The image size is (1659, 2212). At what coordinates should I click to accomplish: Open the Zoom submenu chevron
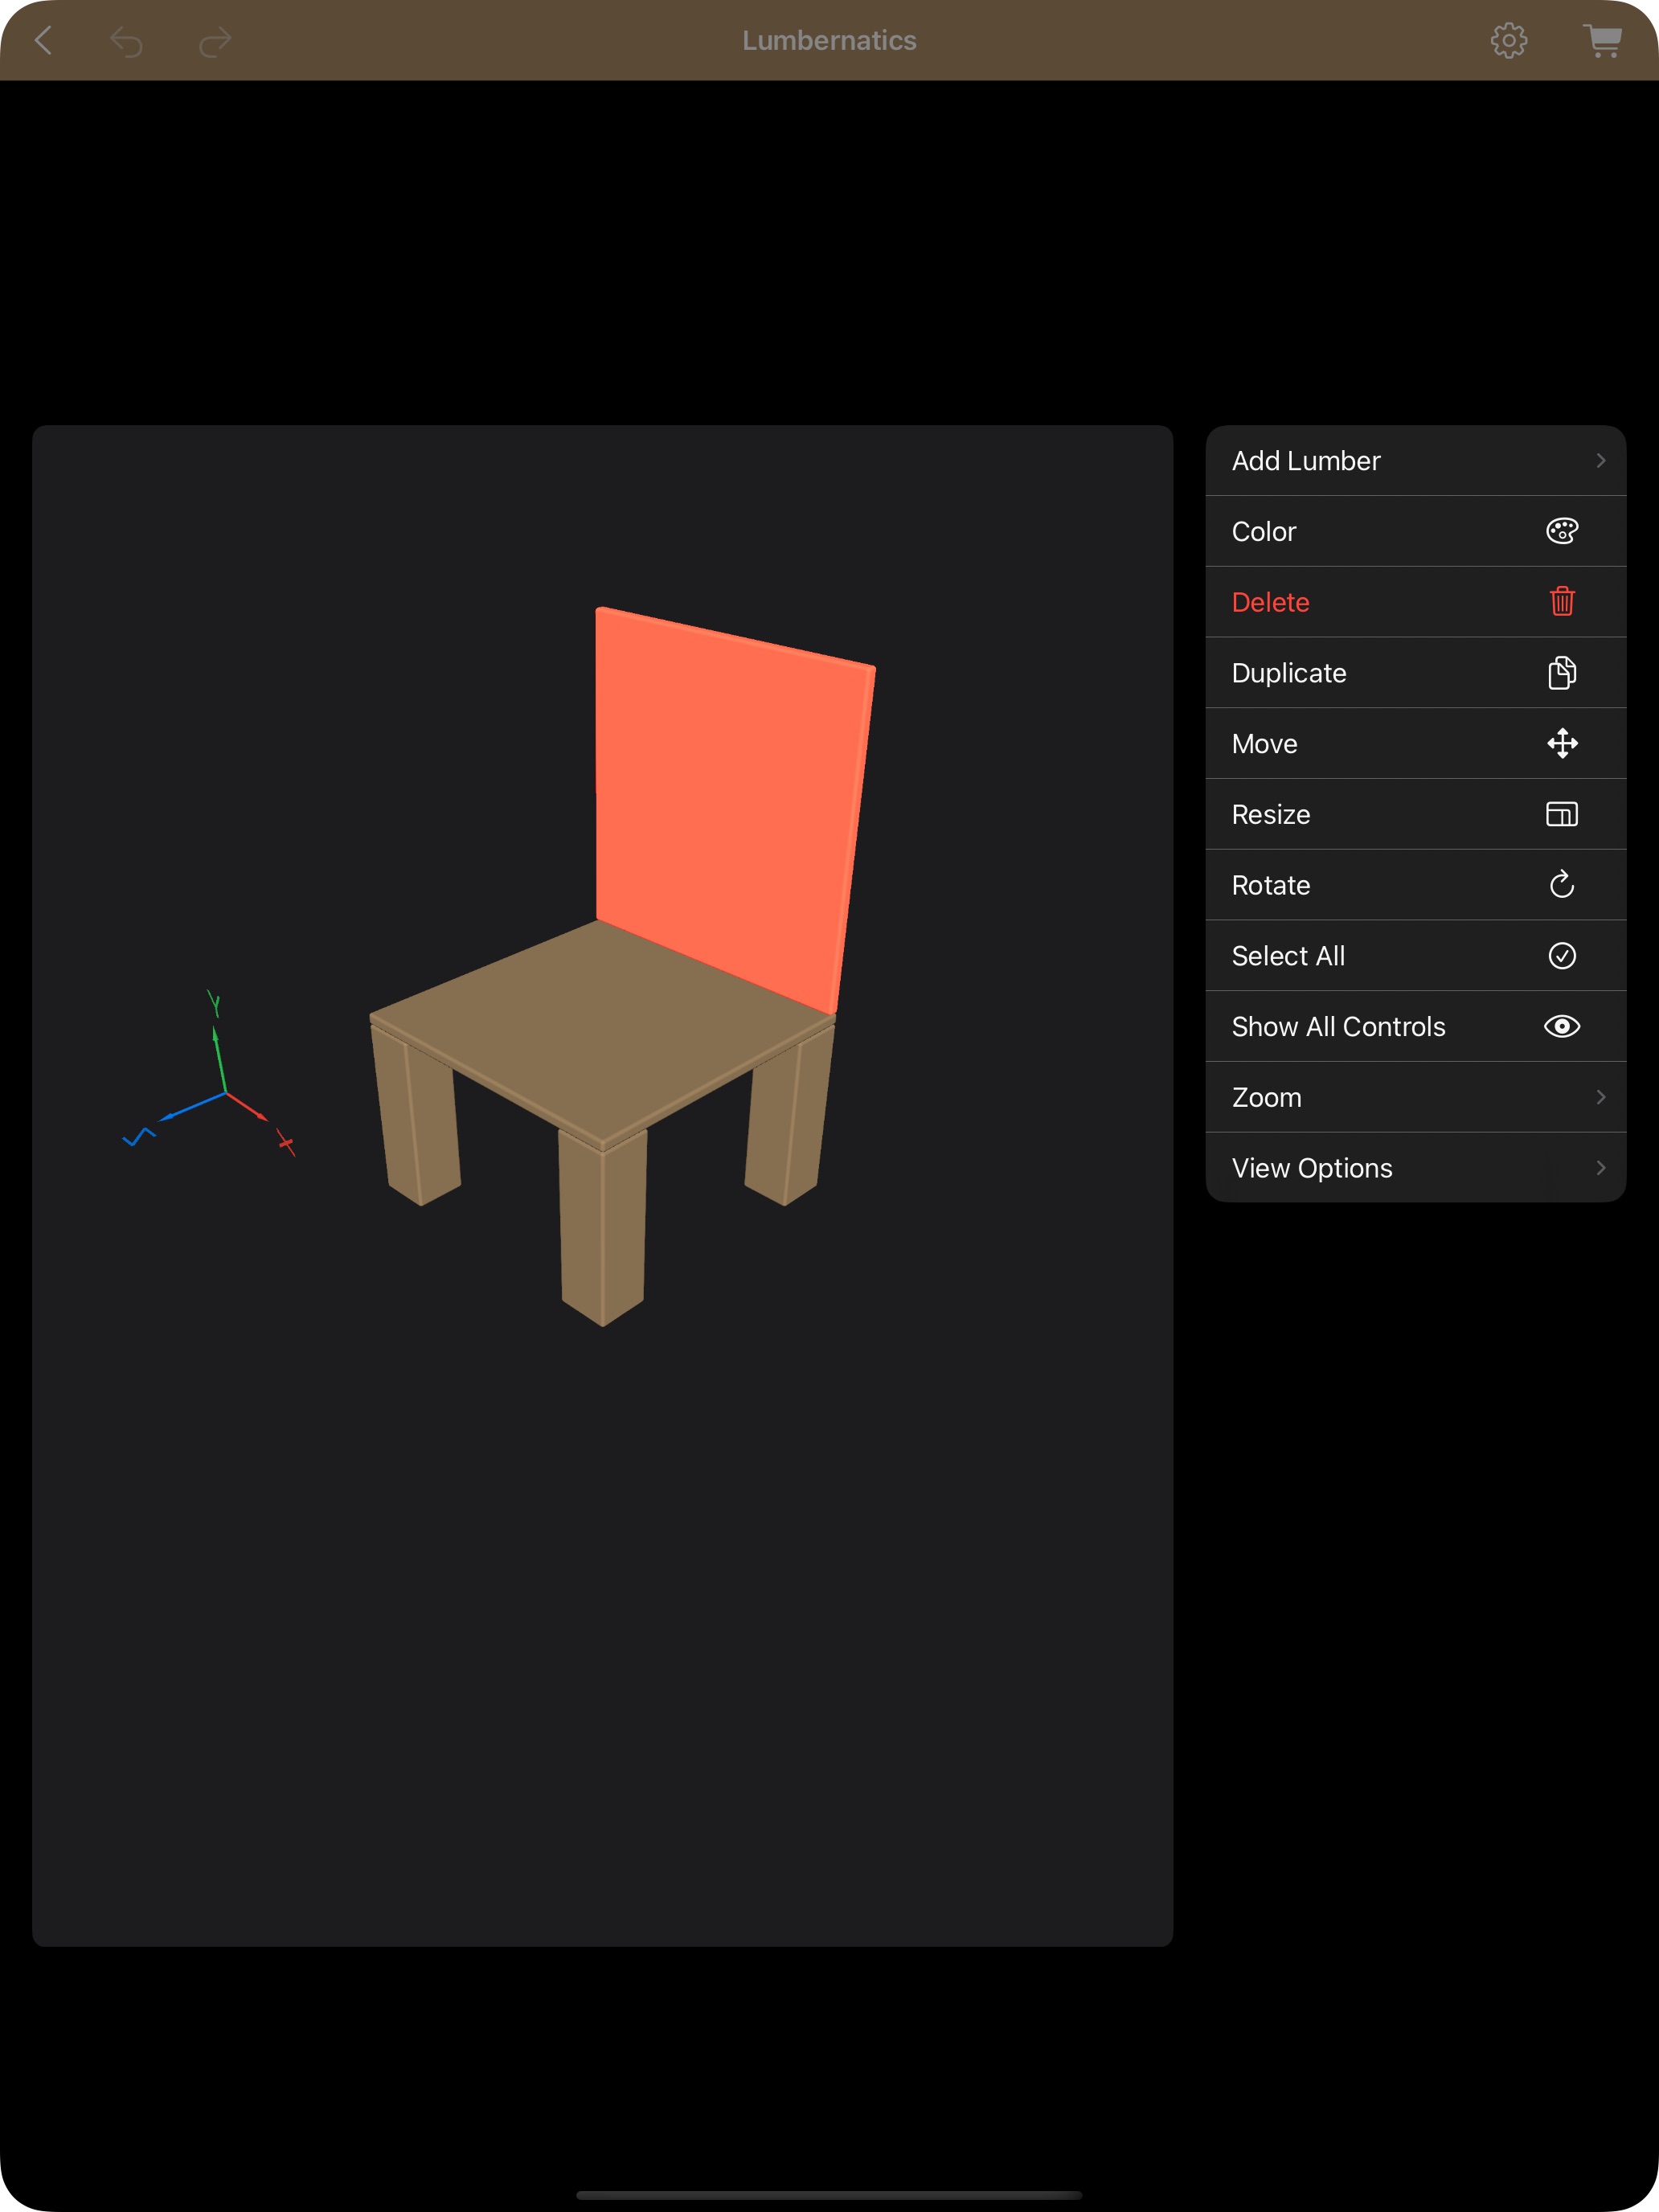[1415, 1097]
